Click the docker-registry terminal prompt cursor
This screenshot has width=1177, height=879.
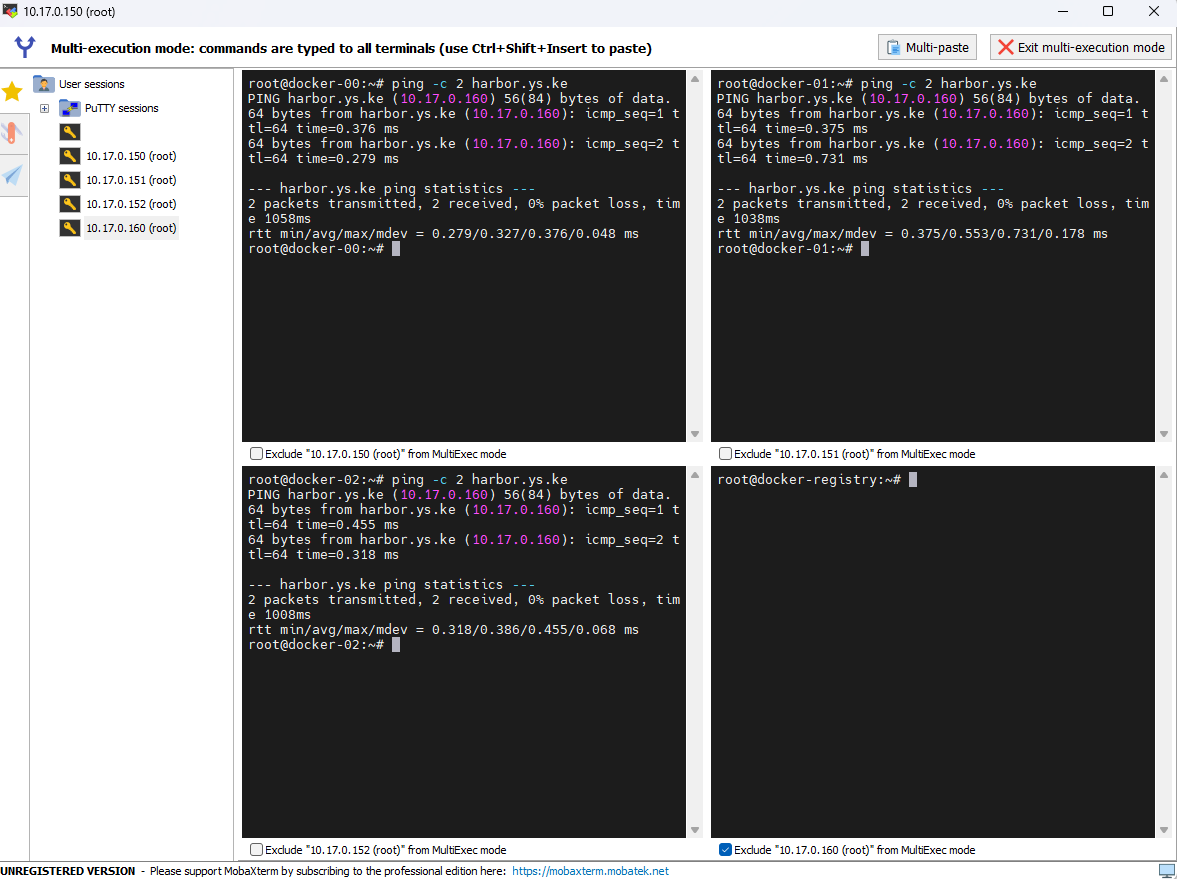click(913, 480)
